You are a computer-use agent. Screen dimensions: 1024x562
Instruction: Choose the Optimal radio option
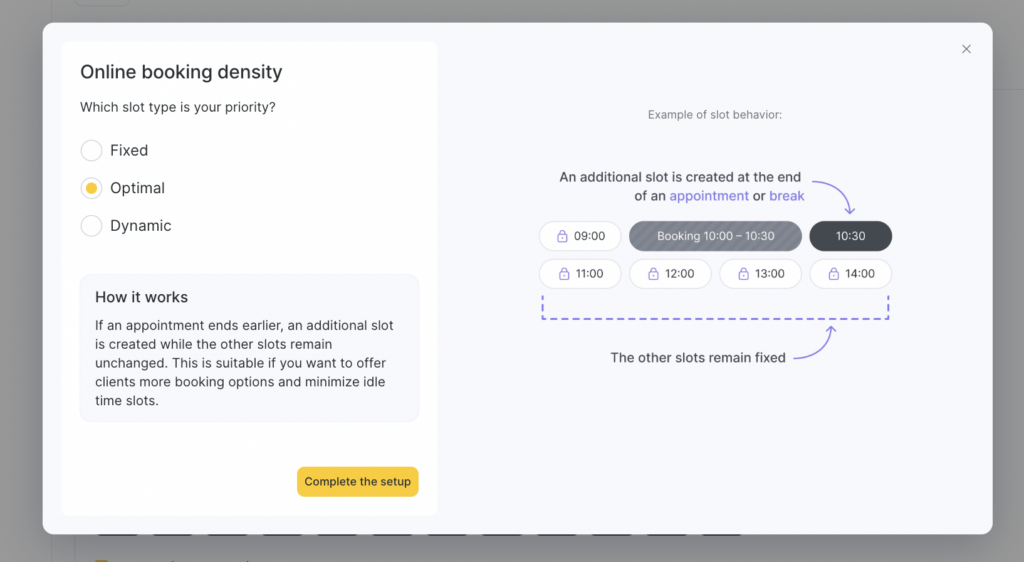pos(92,188)
